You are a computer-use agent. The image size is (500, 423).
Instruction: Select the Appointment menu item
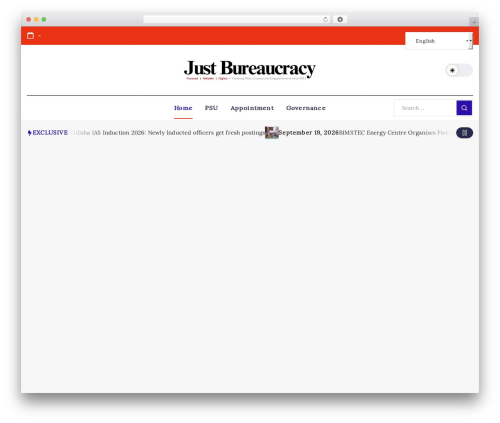252,108
